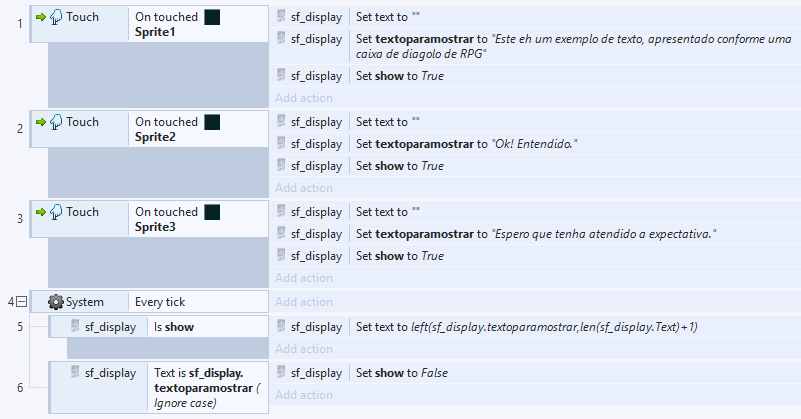Viewport: 801px width, 419px height.
Task: Collapse event 4 using the minus box
Action: [21, 302]
